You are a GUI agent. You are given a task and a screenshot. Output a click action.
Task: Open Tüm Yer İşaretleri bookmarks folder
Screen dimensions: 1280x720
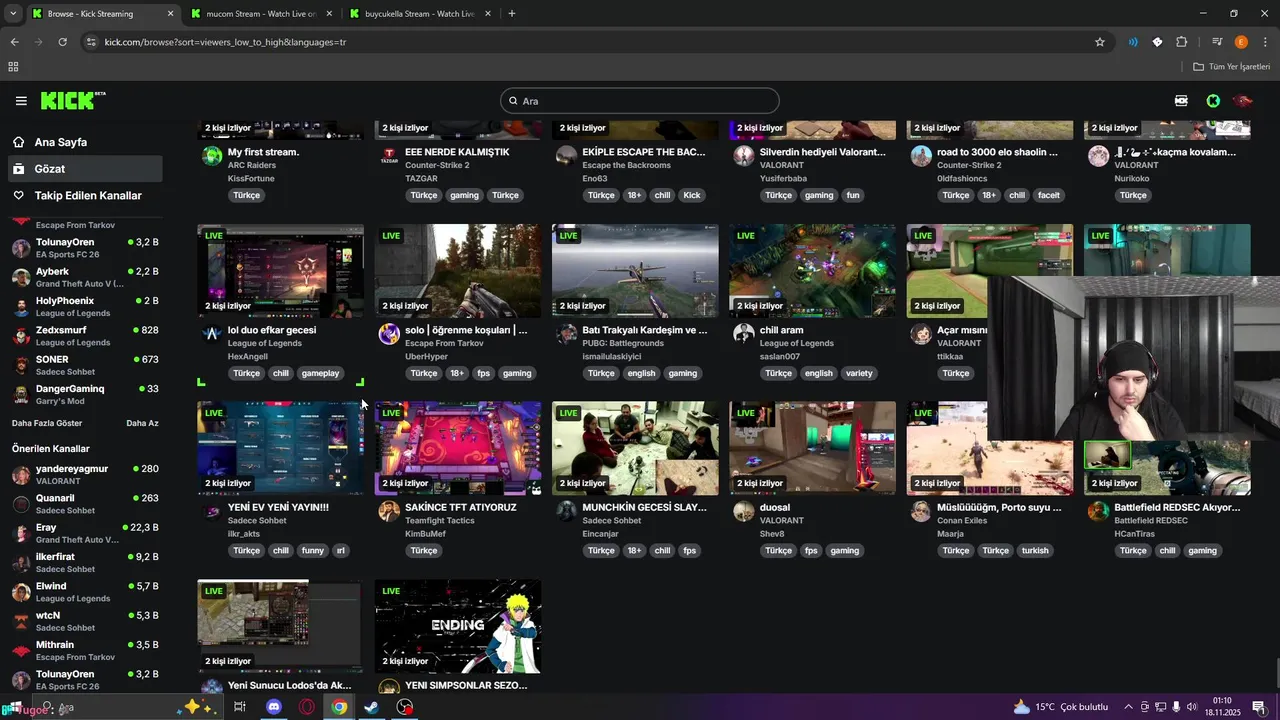1232,67
